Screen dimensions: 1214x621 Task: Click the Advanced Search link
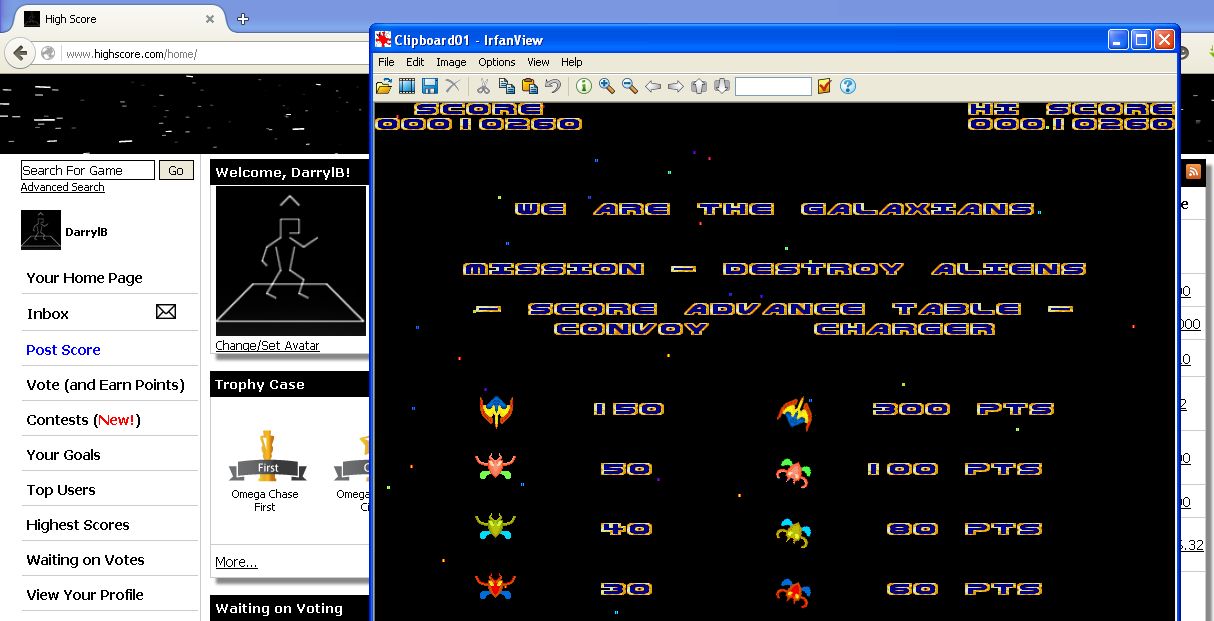(62, 187)
